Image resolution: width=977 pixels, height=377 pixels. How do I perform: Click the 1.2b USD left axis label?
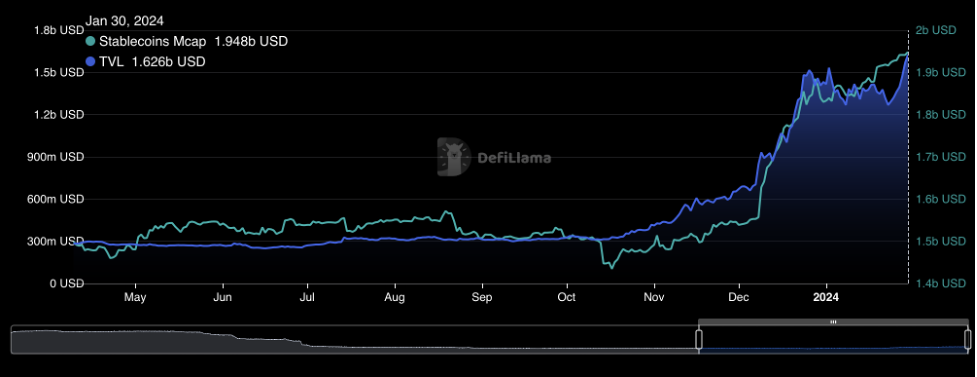59,115
